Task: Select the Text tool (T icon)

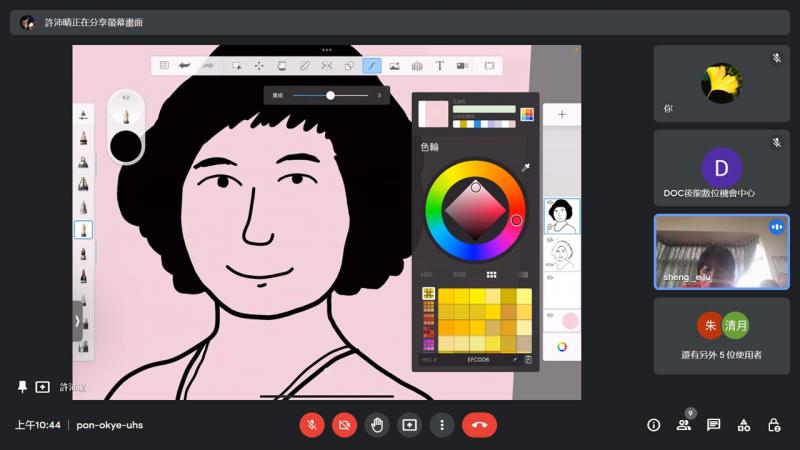Action: pyautogui.click(x=439, y=66)
